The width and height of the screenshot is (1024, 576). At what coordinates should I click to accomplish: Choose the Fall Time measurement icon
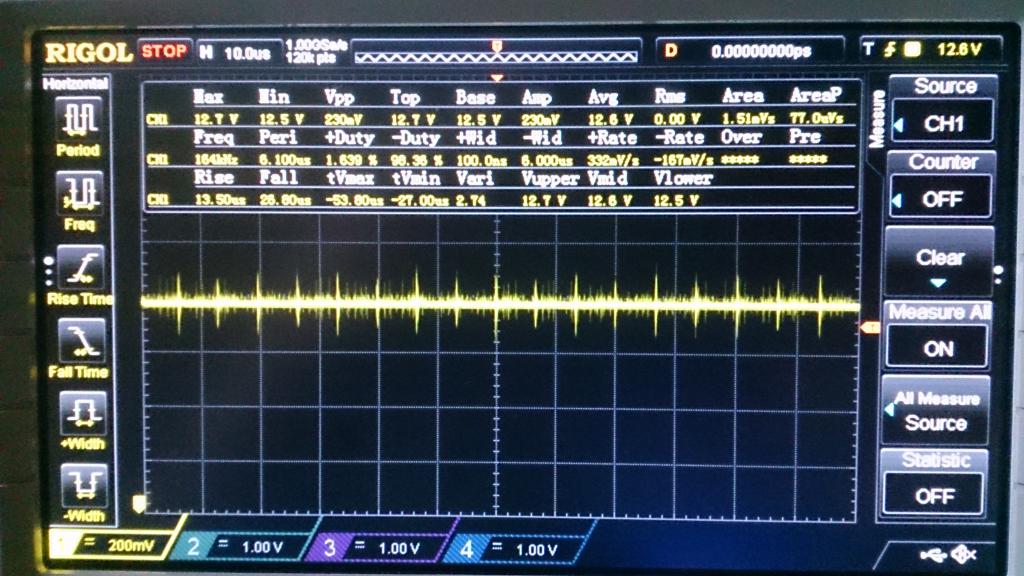pos(77,340)
